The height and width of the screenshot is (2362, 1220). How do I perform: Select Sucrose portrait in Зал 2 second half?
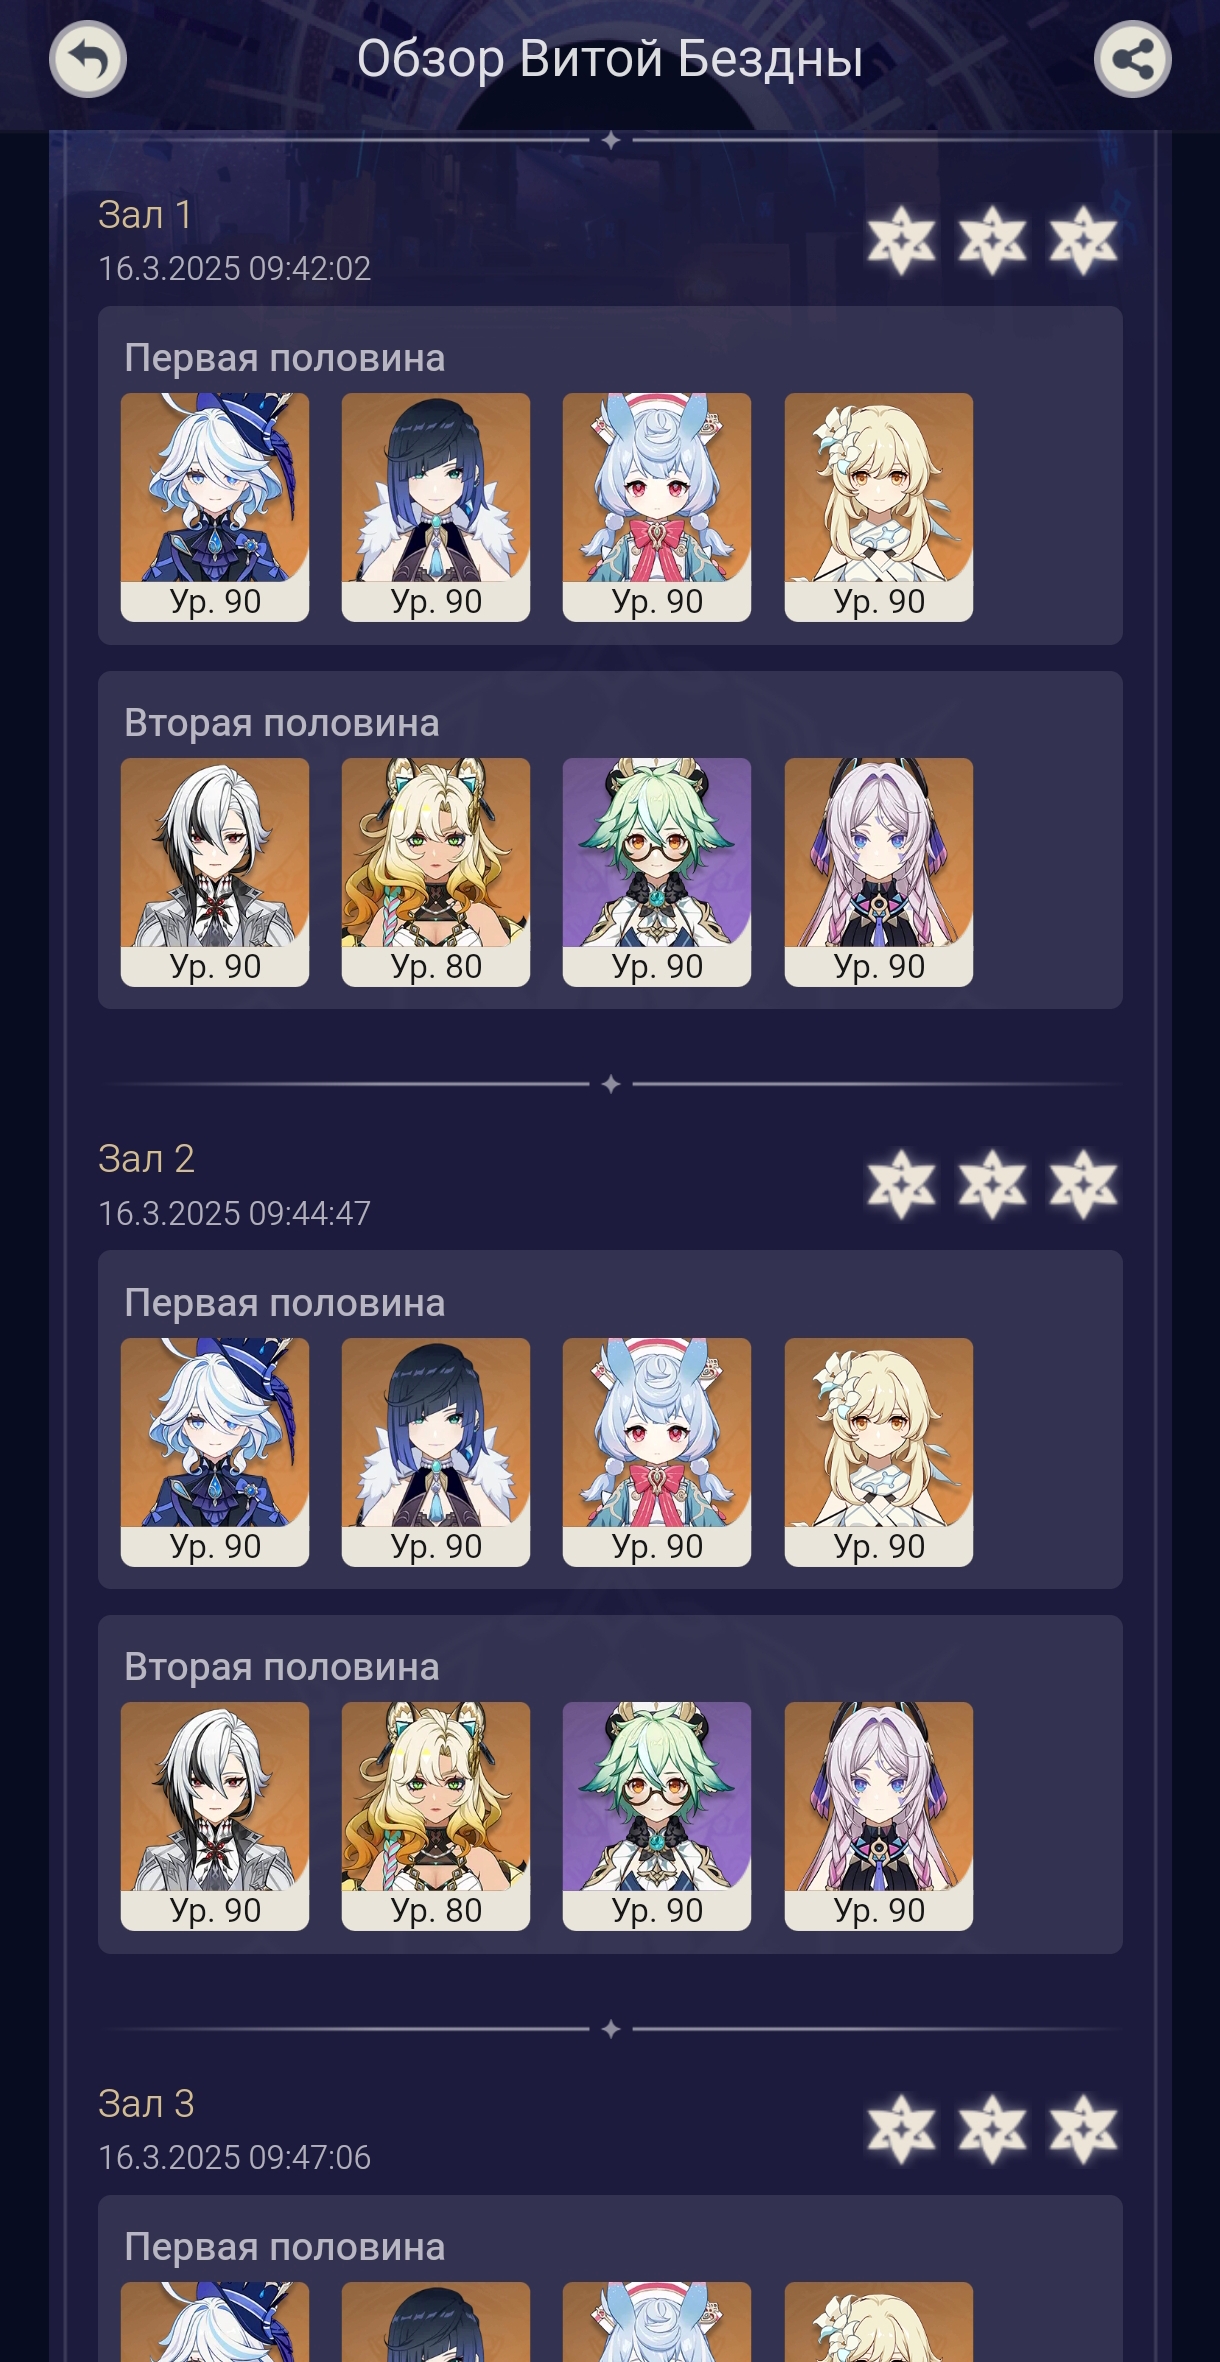point(657,1816)
